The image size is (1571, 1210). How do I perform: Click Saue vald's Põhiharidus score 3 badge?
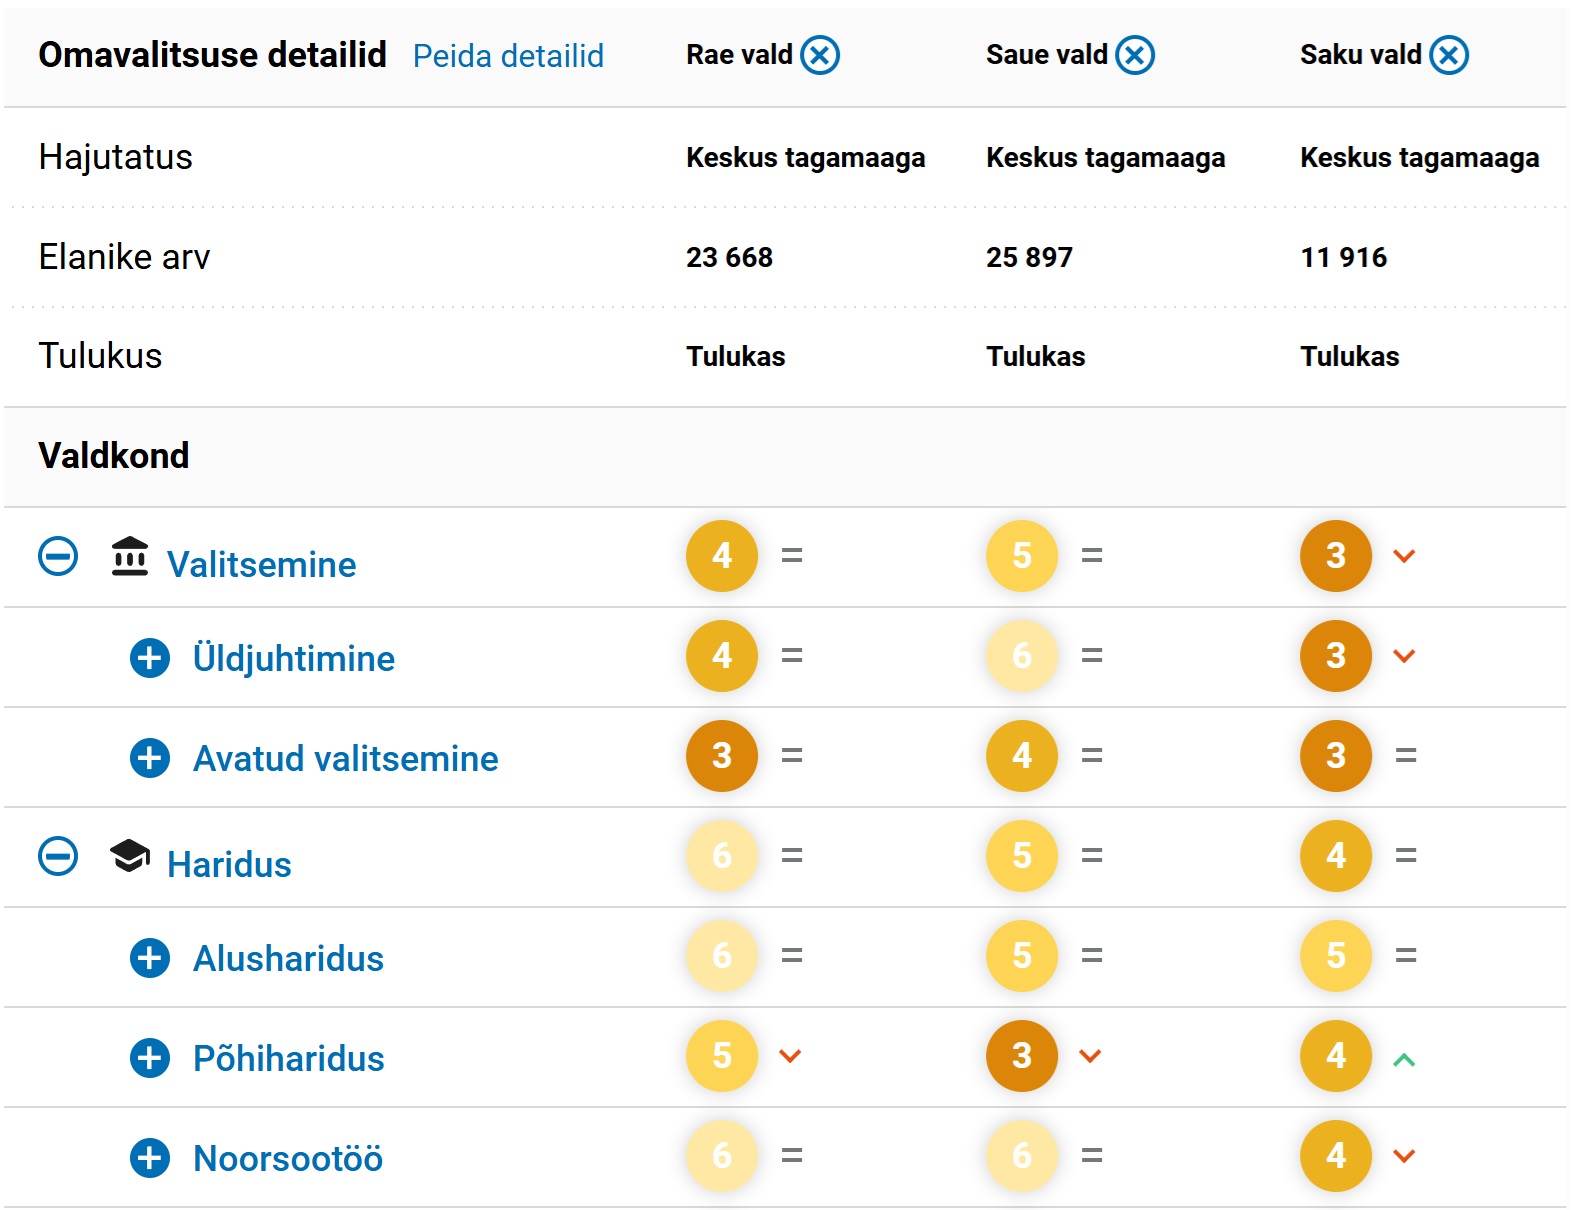pos(1022,1056)
